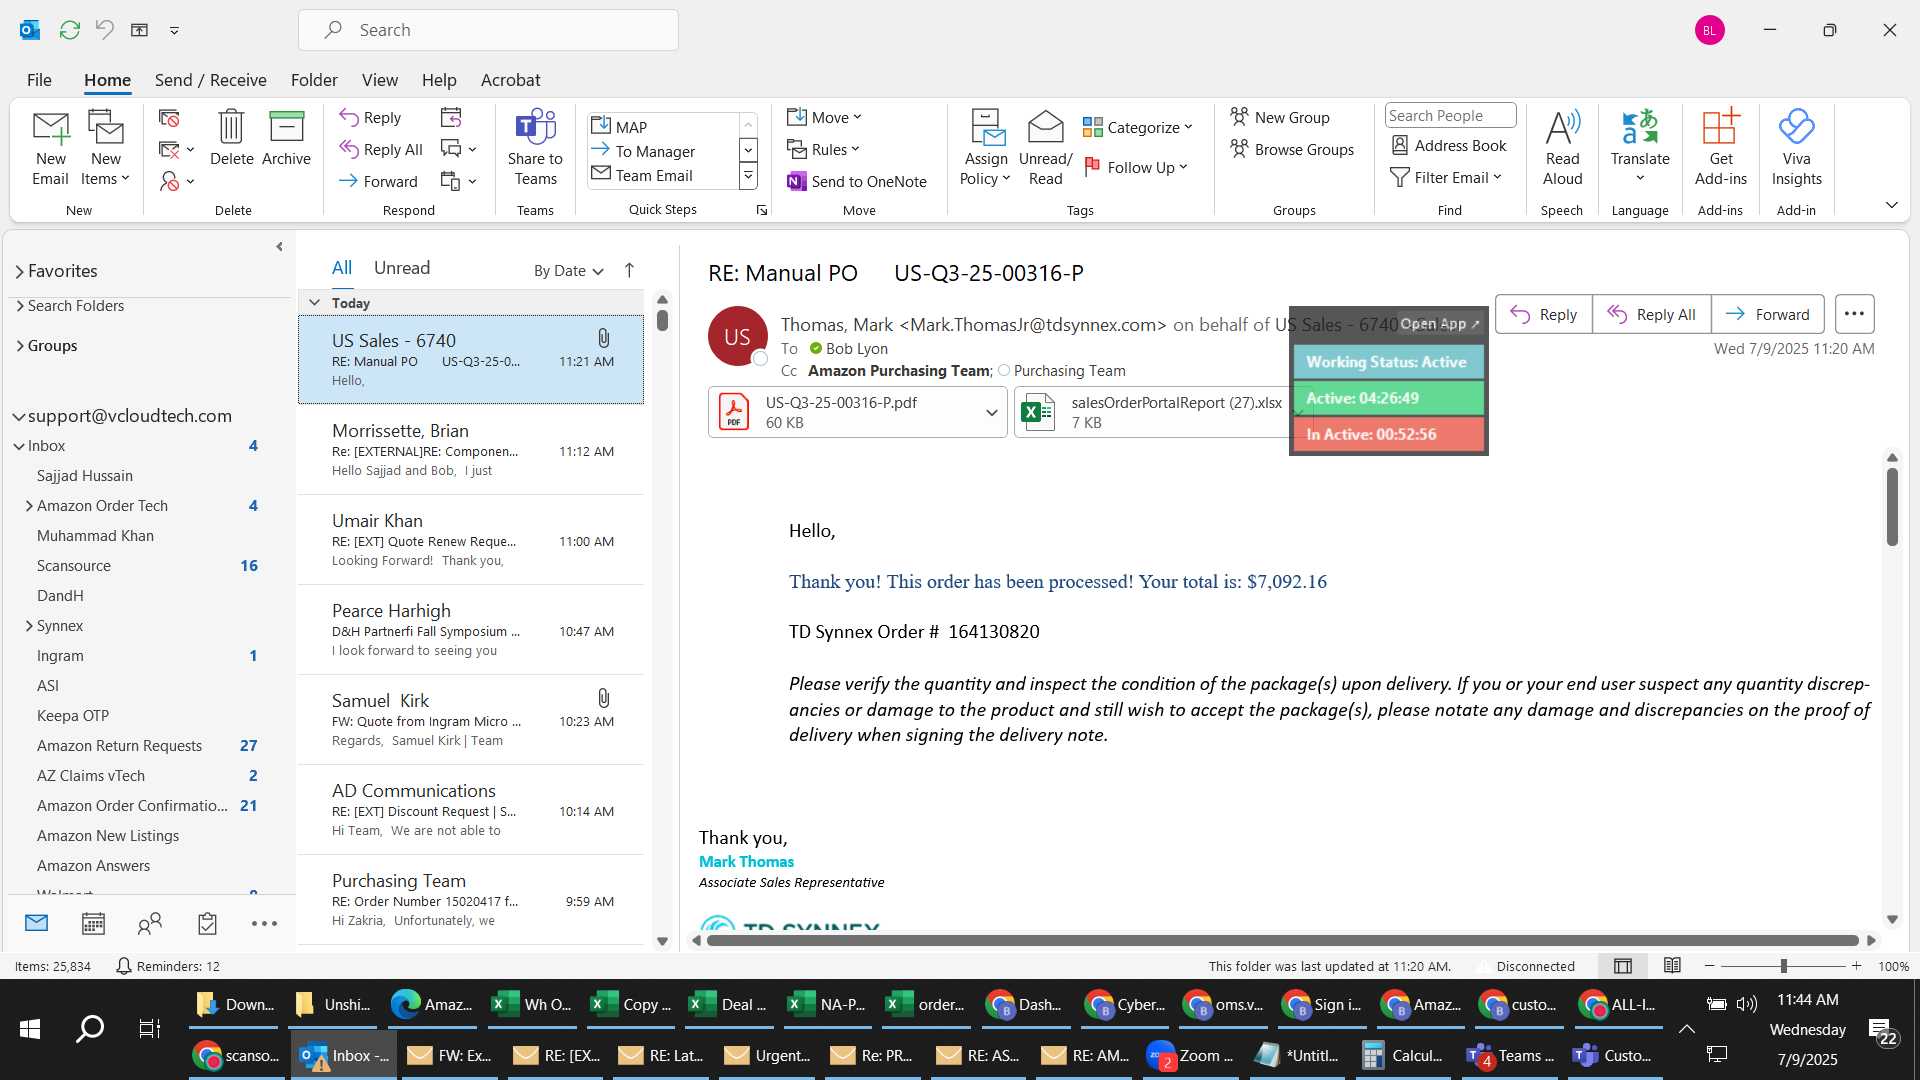This screenshot has height=1080, width=1920.
Task: Open the Address Book
Action: click(1449, 146)
